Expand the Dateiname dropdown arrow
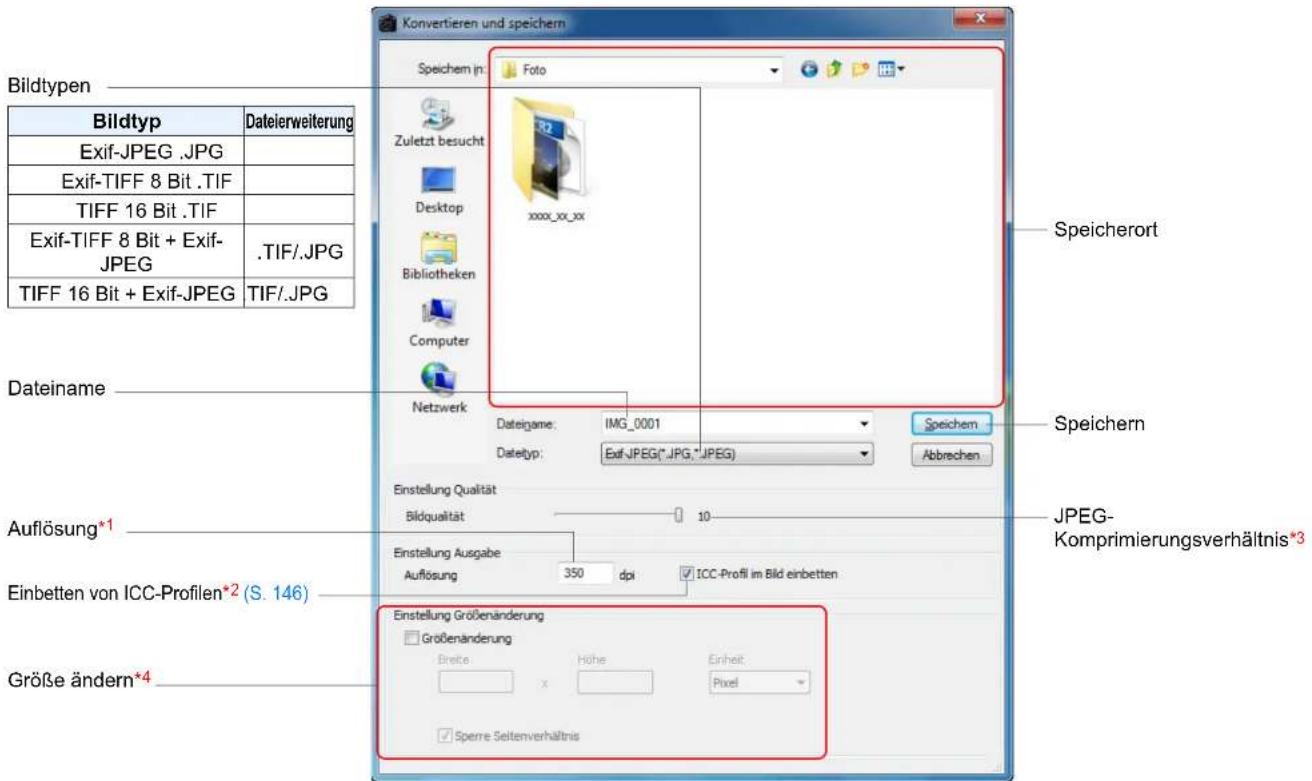 click(x=863, y=424)
